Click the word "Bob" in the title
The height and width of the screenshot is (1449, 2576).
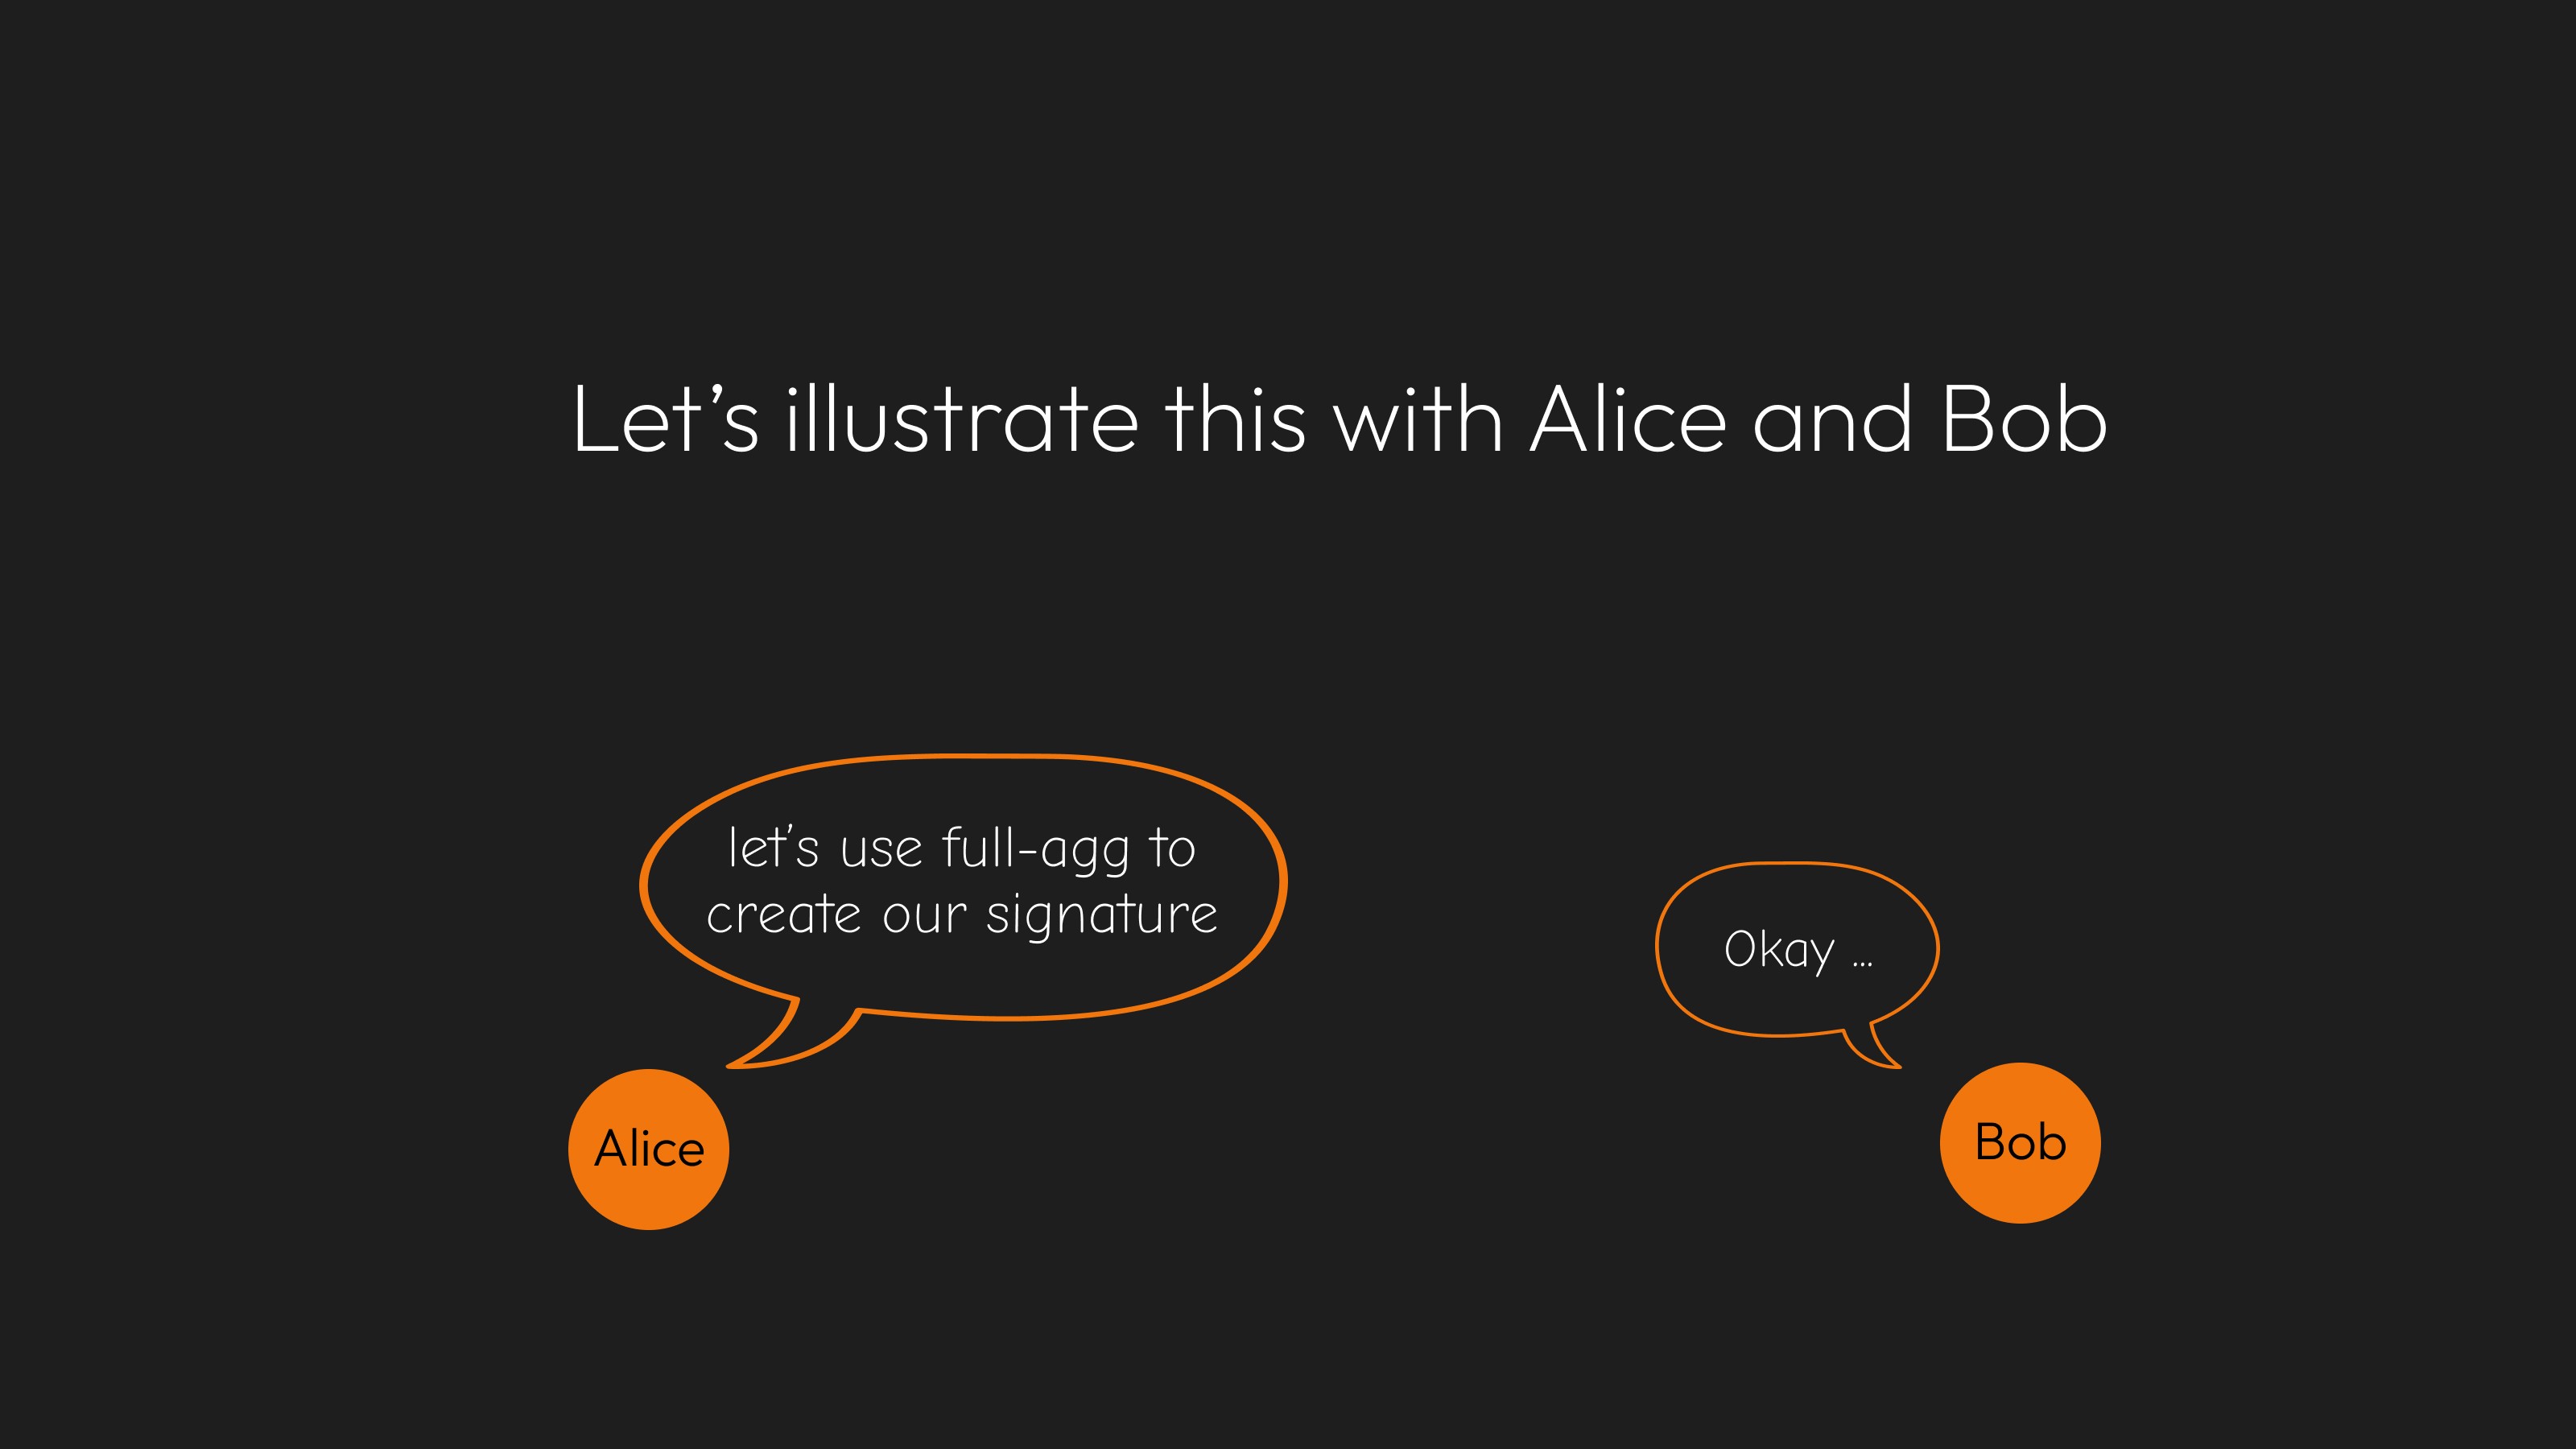coord(2024,420)
